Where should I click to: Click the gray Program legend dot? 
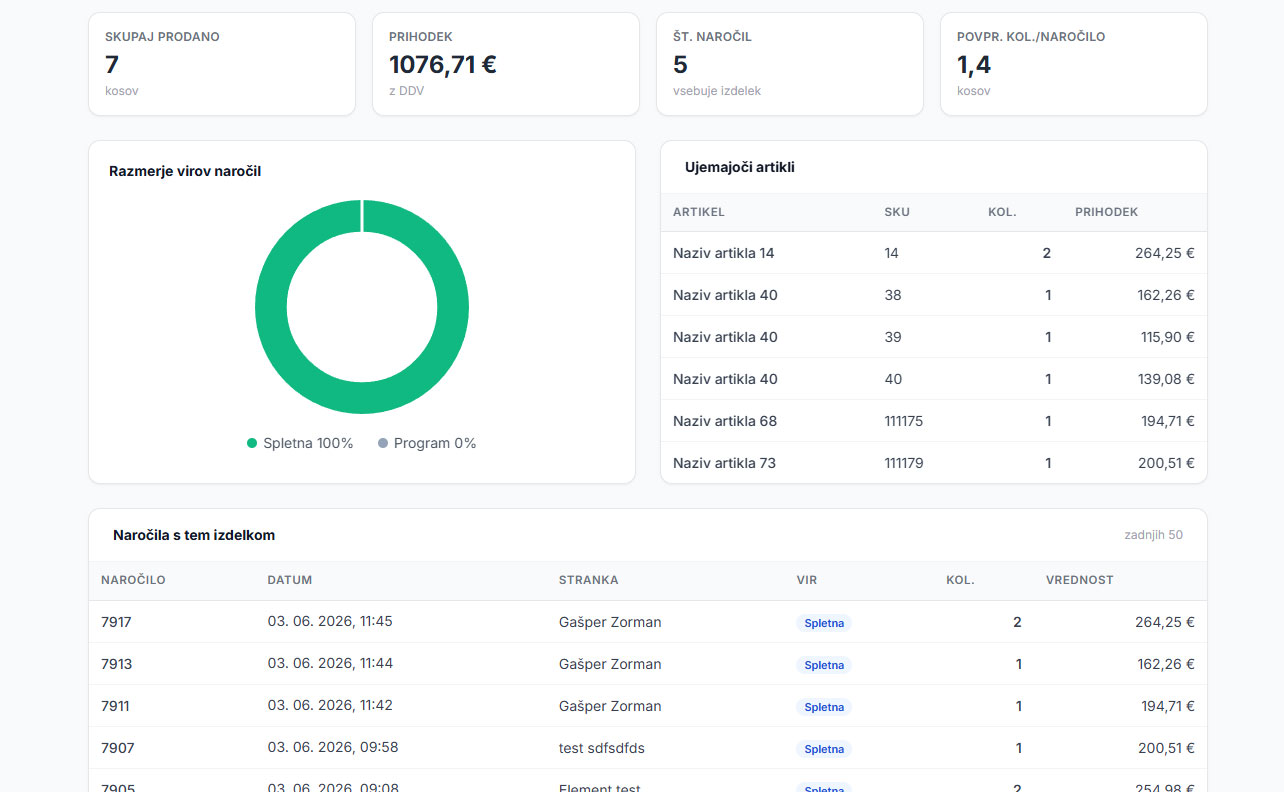pyautogui.click(x=383, y=443)
